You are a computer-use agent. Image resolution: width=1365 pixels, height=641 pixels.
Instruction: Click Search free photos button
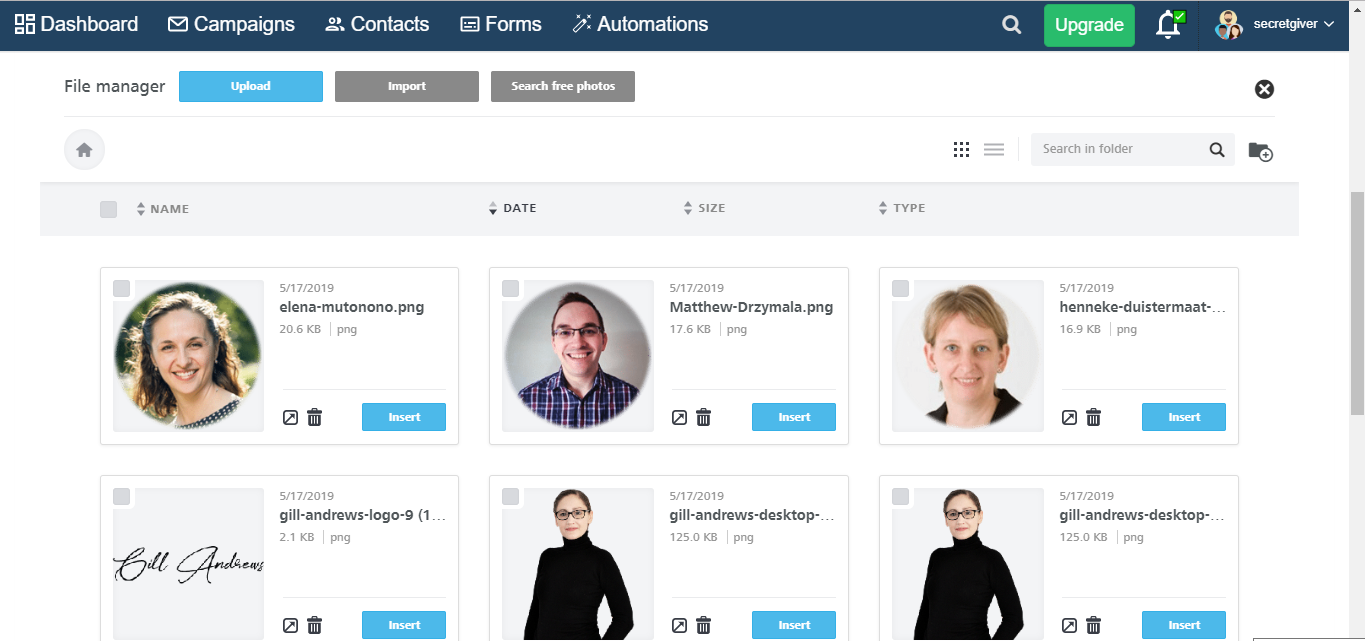point(563,86)
